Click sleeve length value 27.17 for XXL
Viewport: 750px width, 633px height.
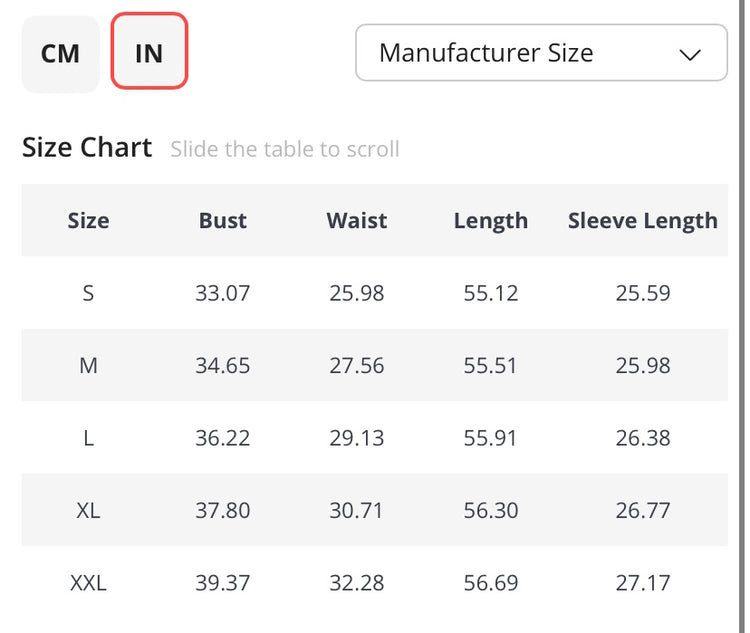[x=642, y=583]
